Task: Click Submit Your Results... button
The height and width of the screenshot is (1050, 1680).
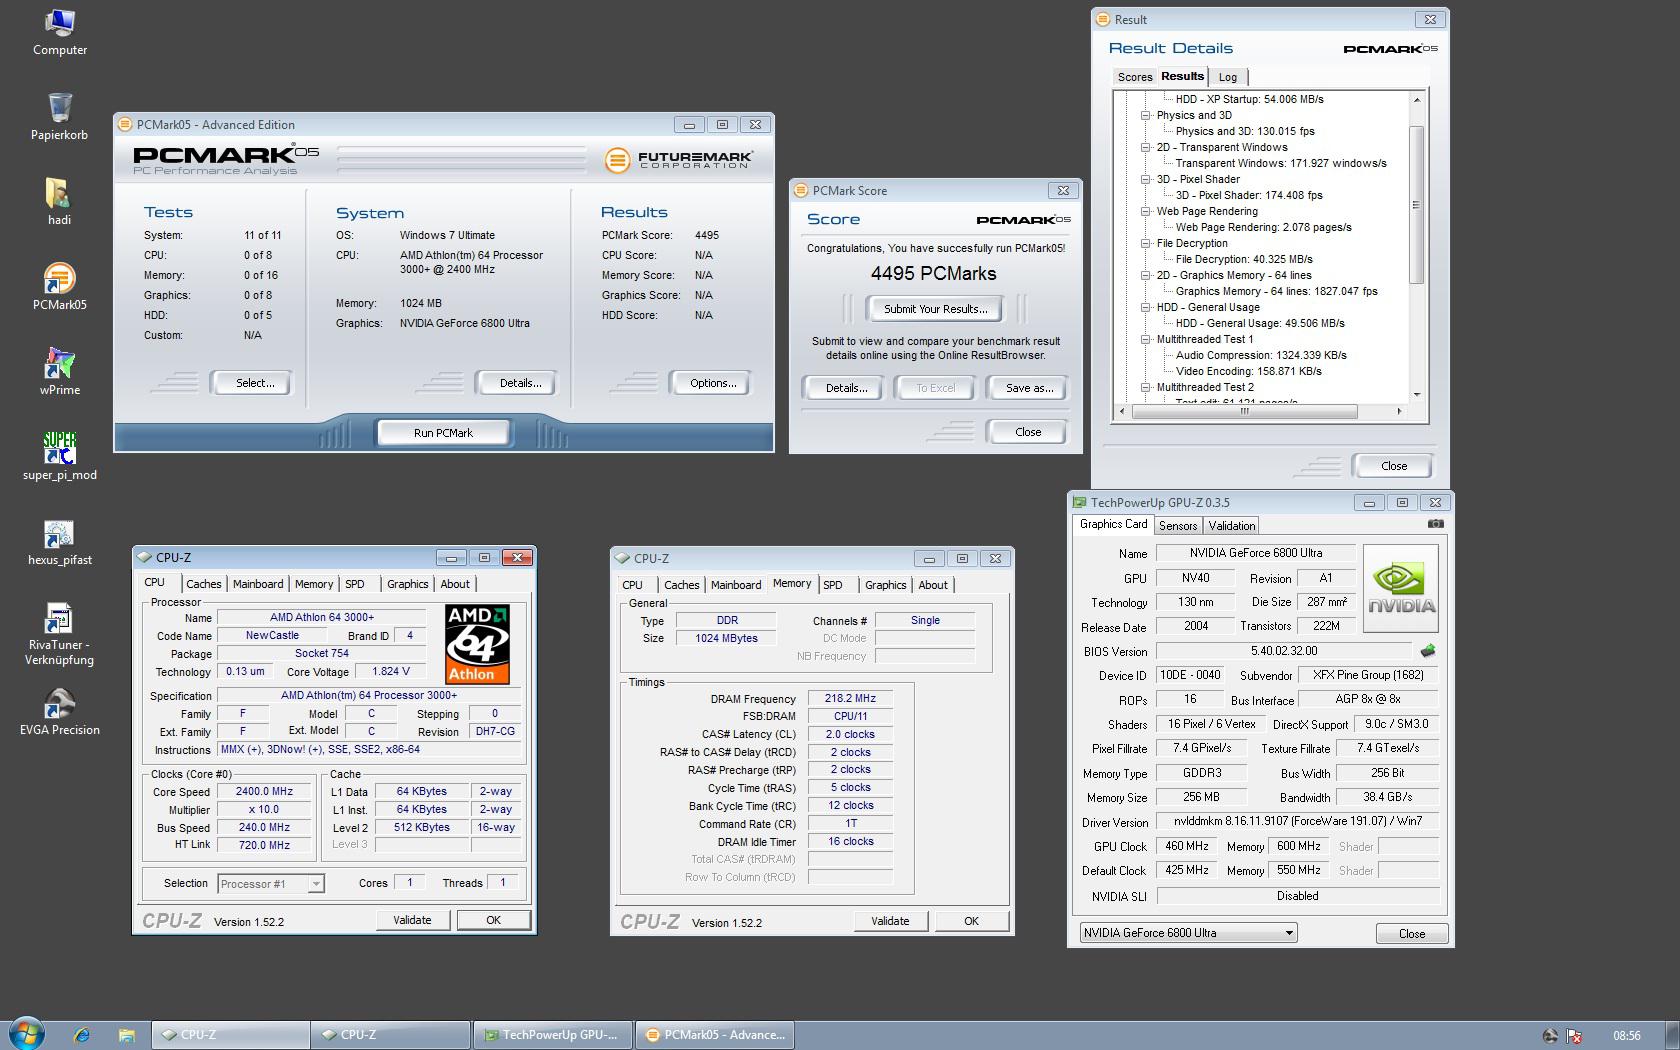Action: [x=935, y=309]
